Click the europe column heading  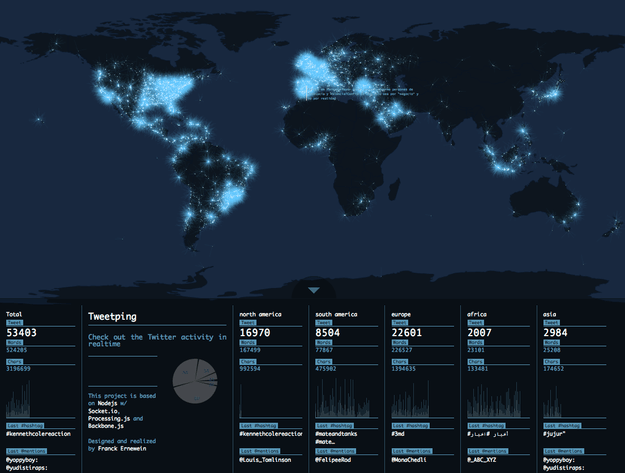[x=401, y=314]
